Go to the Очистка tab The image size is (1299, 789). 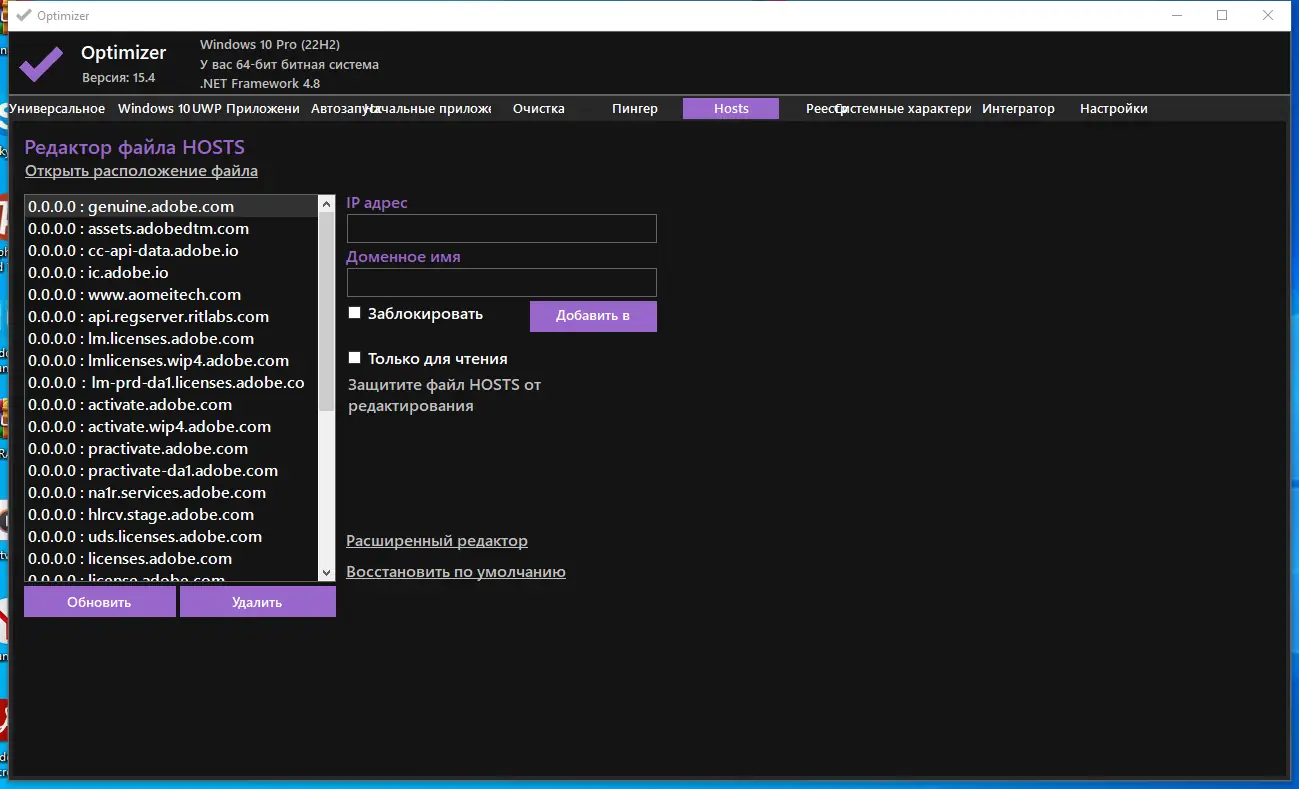(x=539, y=109)
